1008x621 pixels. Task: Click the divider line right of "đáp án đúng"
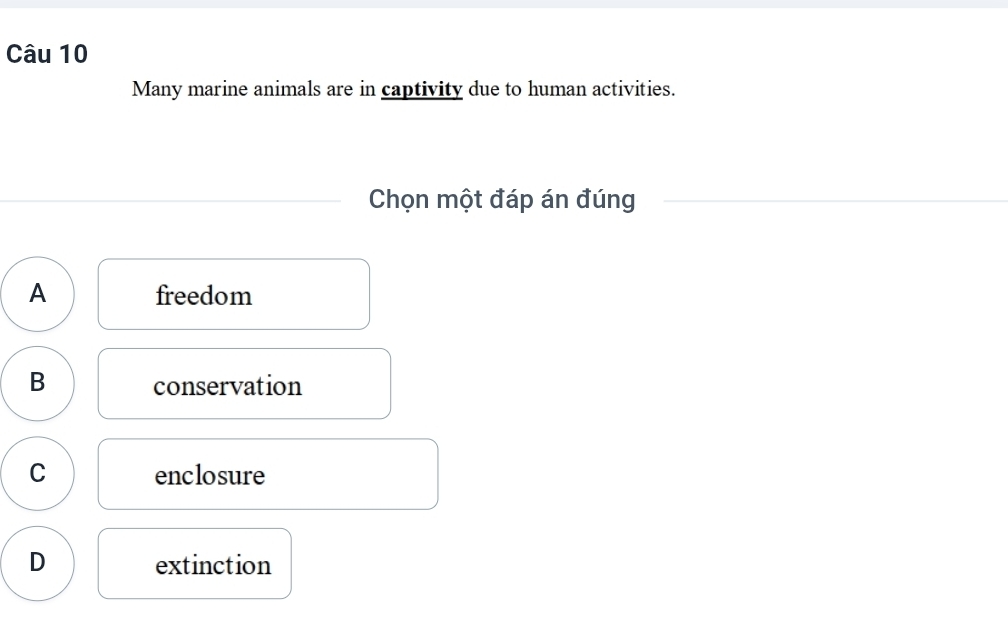click(x=836, y=201)
